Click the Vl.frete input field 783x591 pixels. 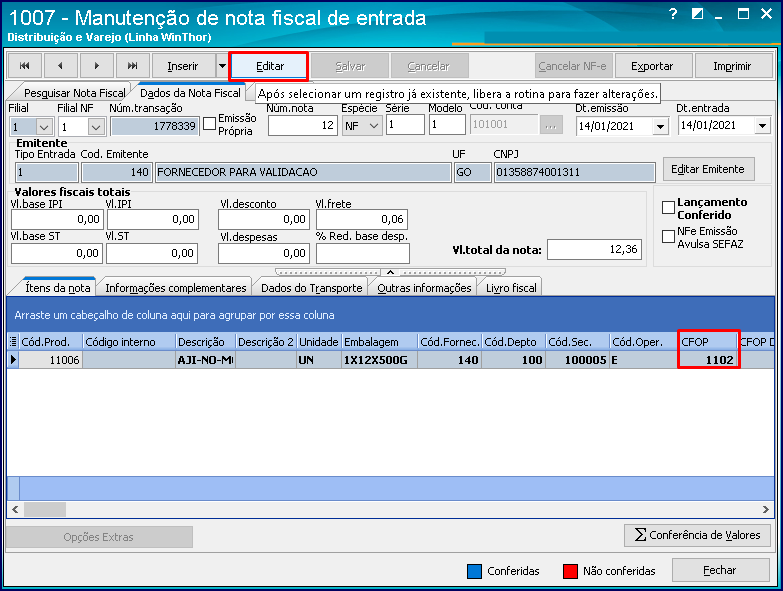tap(362, 219)
